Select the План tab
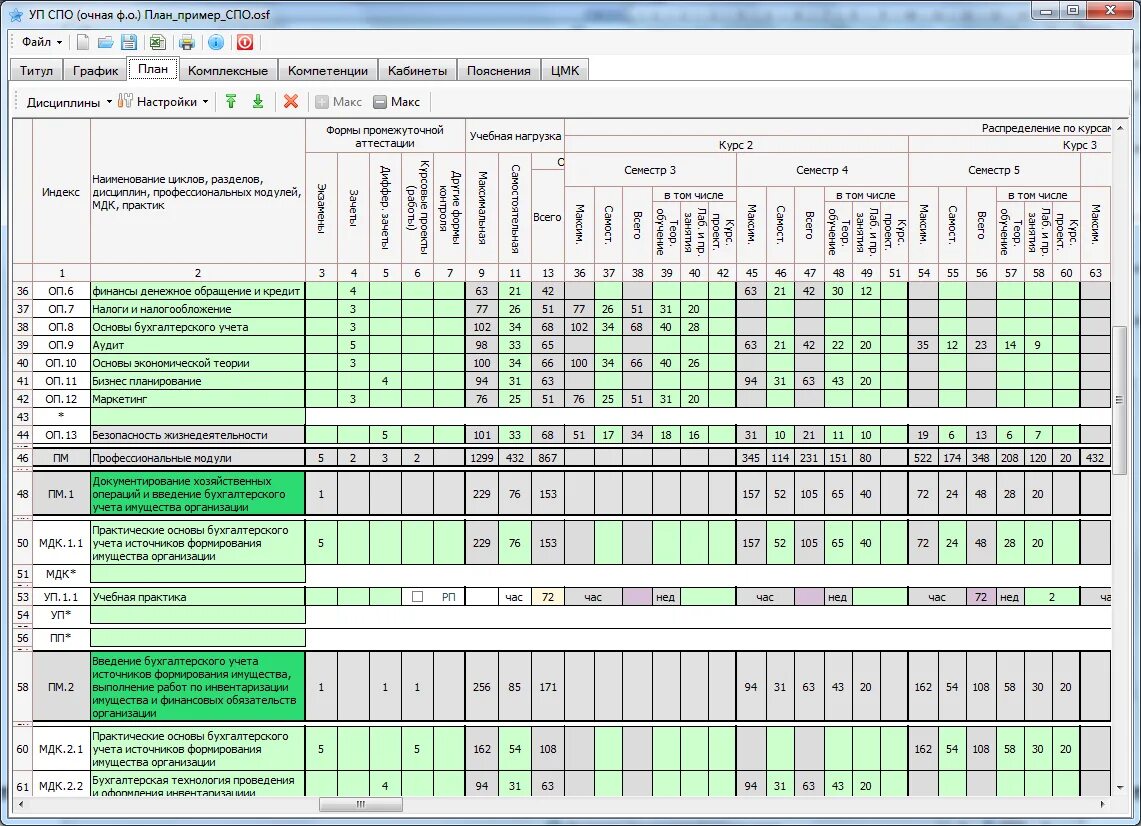Viewport: 1141px width, 826px height. click(x=153, y=69)
